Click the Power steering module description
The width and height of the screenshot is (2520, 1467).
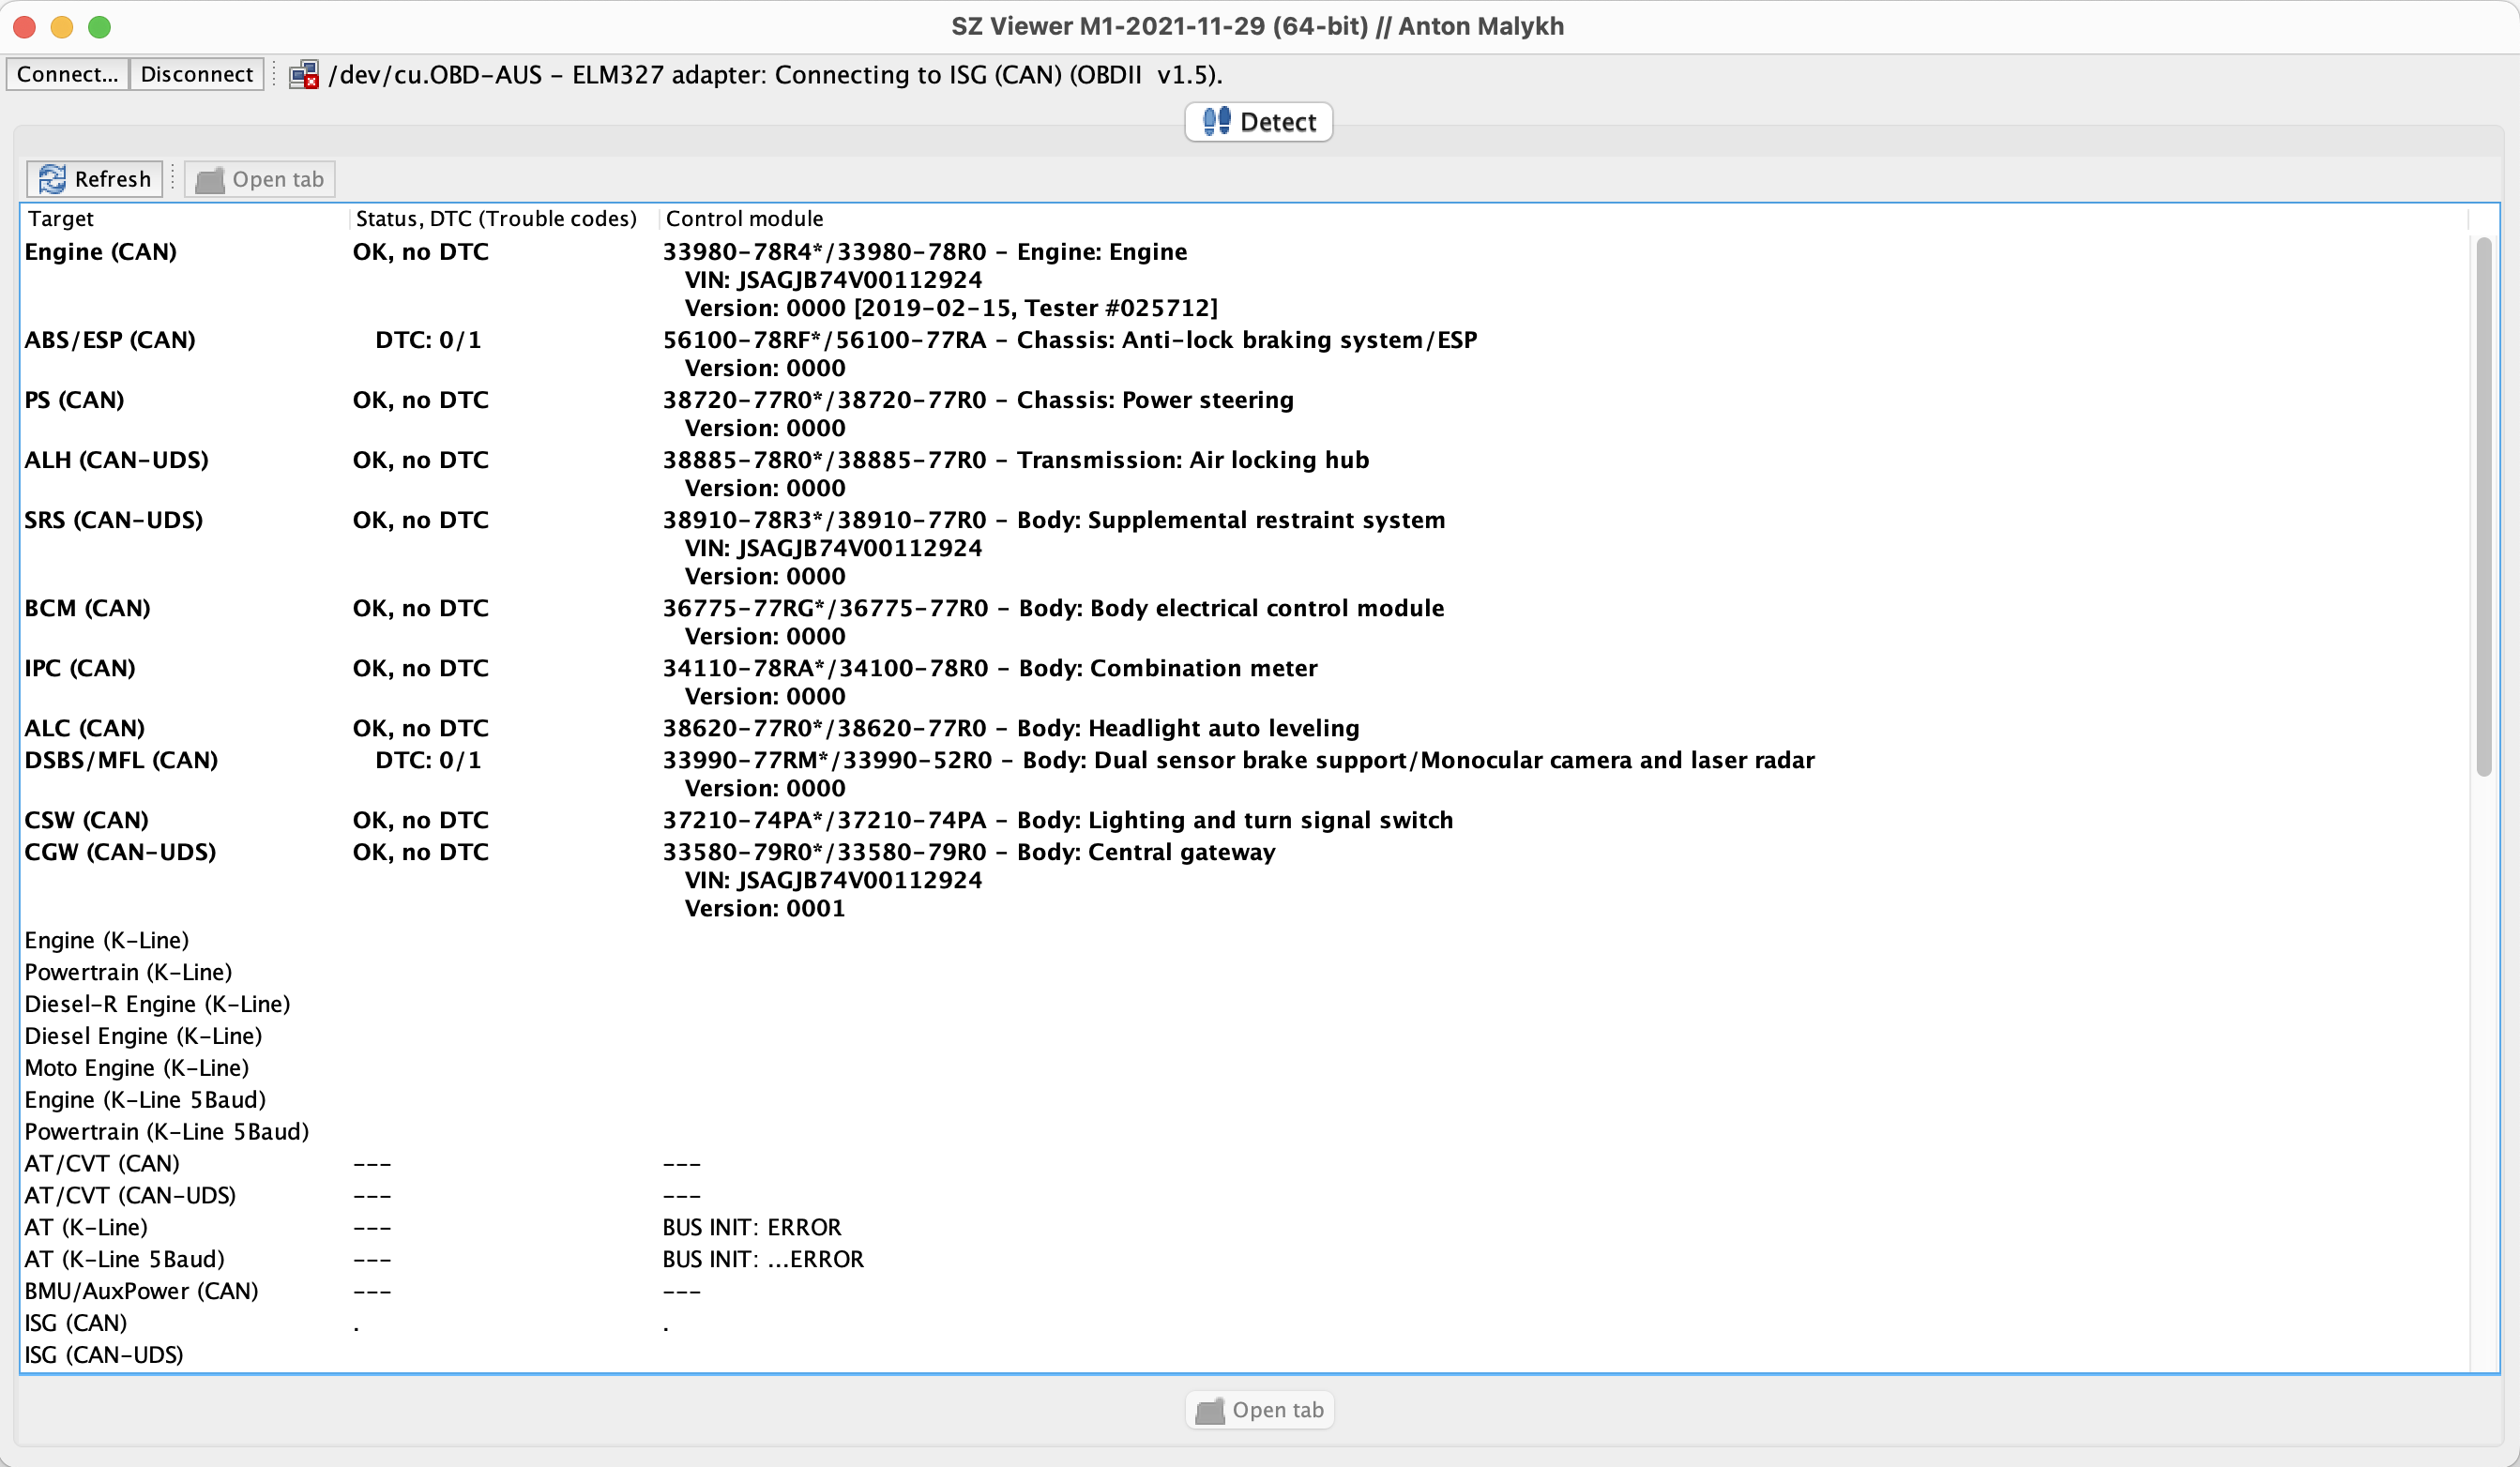tap(978, 400)
